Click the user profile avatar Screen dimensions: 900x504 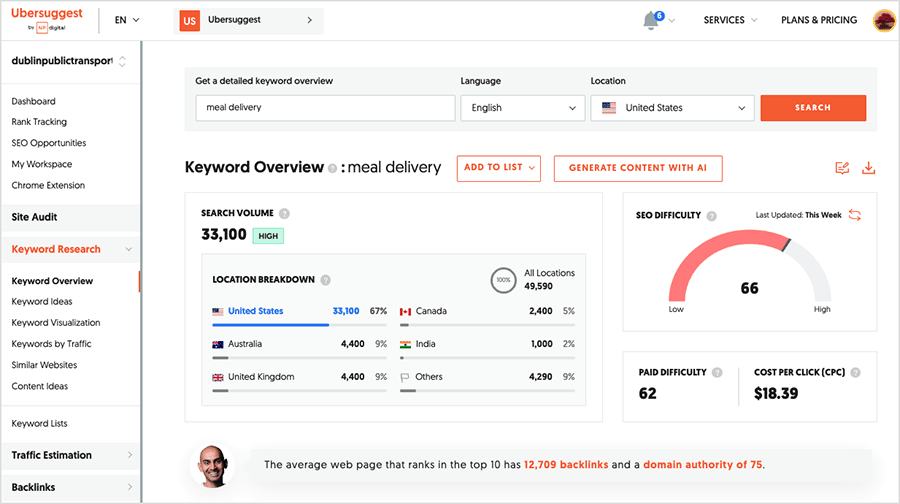pos(884,20)
